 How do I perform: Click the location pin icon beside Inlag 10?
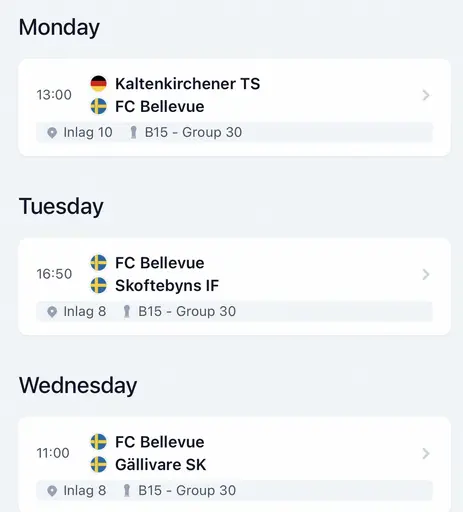tap(52, 133)
